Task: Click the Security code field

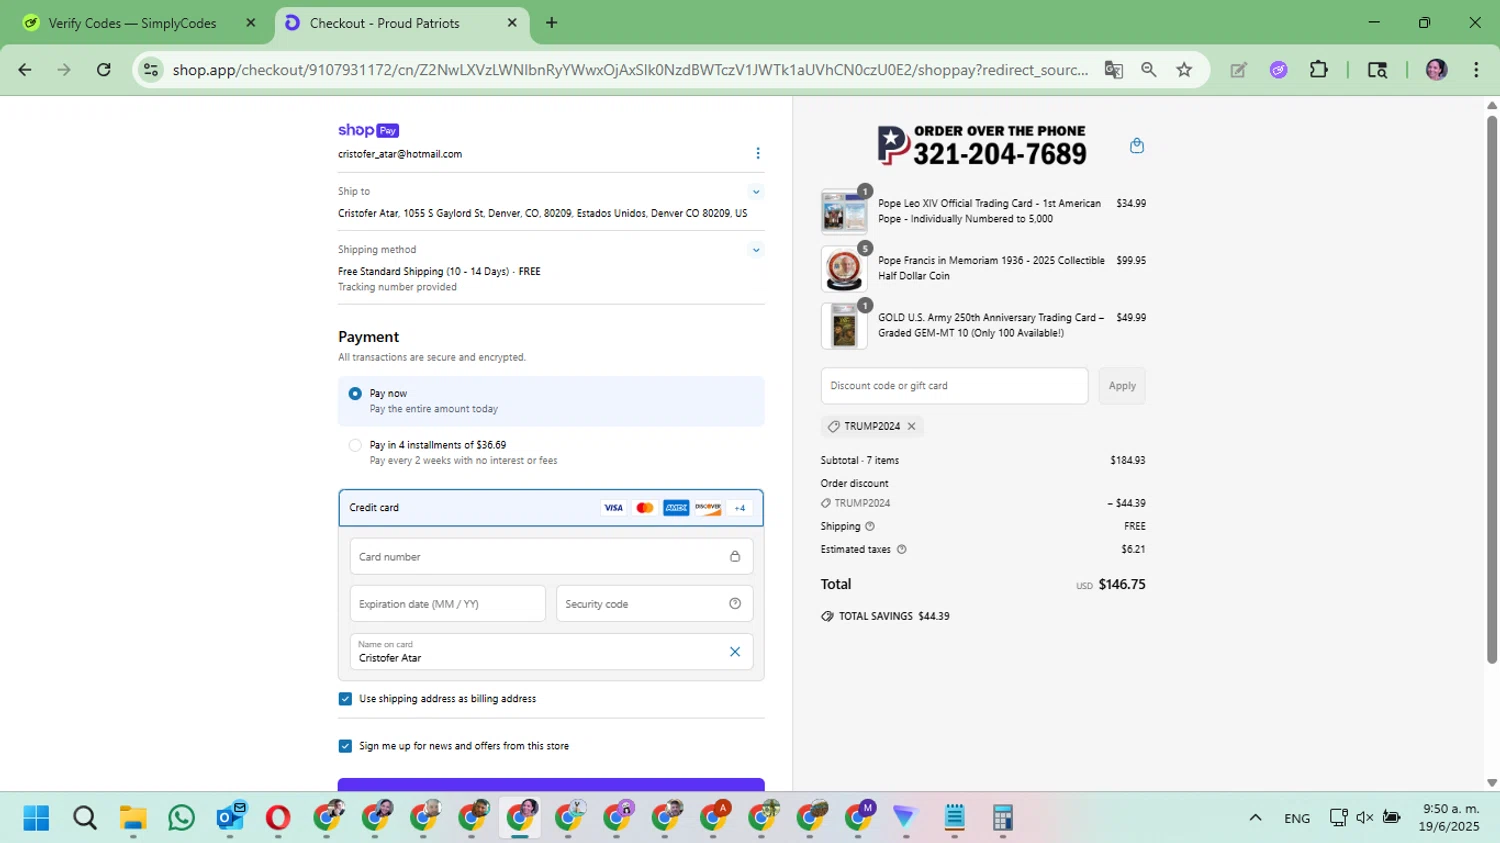Action: pos(654,604)
